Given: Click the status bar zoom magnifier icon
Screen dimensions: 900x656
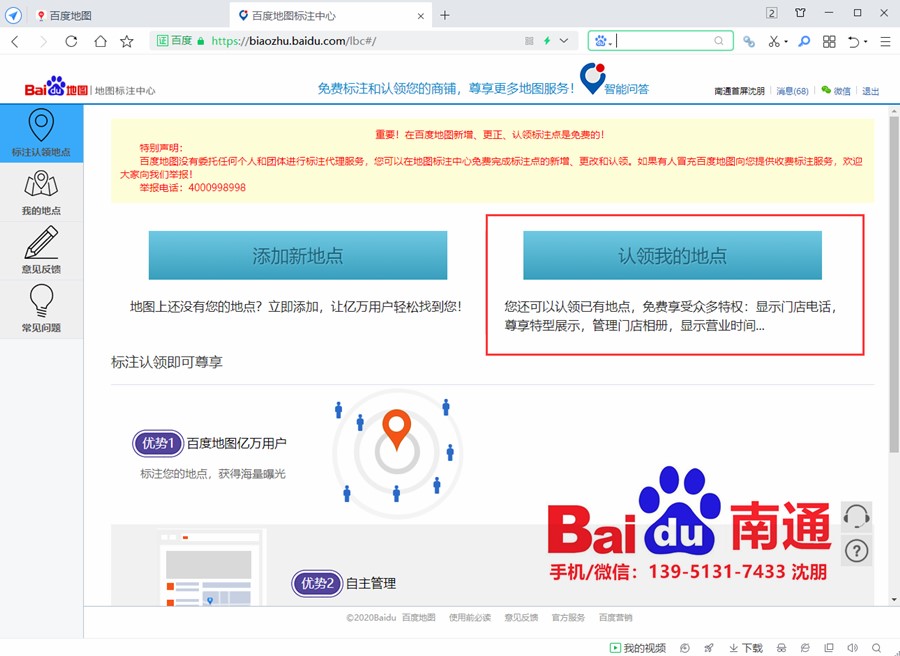Looking at the screenshot, I should tap(876, 648).
